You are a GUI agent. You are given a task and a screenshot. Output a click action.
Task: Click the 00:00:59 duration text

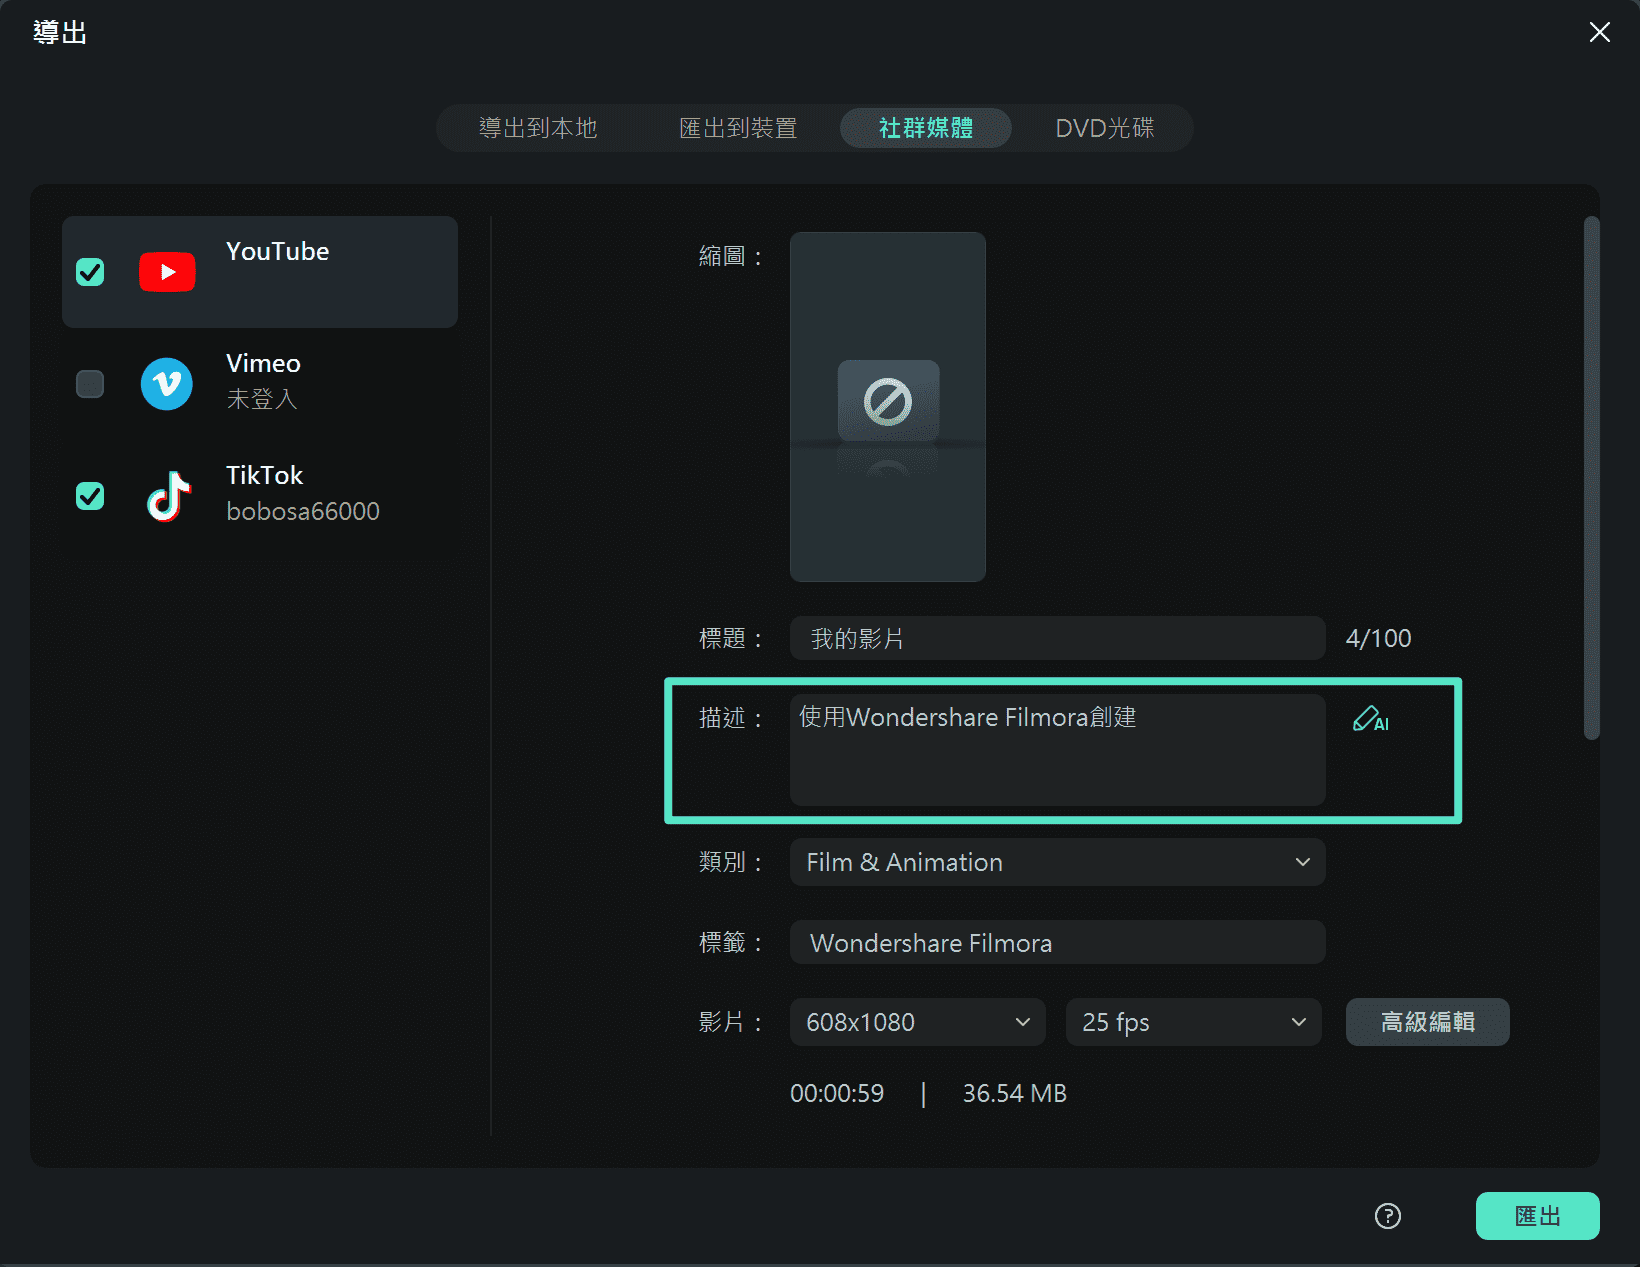(837, 1093)
